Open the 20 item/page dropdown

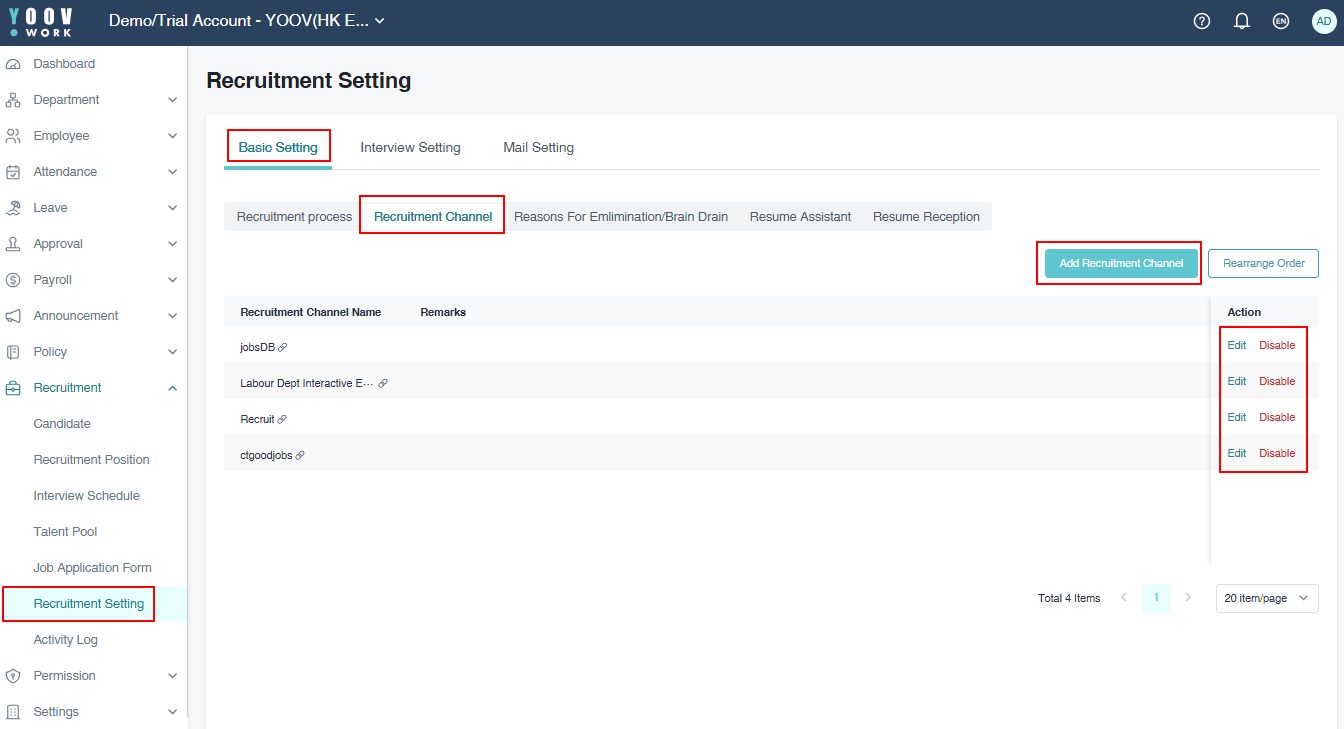point(1266,598)
